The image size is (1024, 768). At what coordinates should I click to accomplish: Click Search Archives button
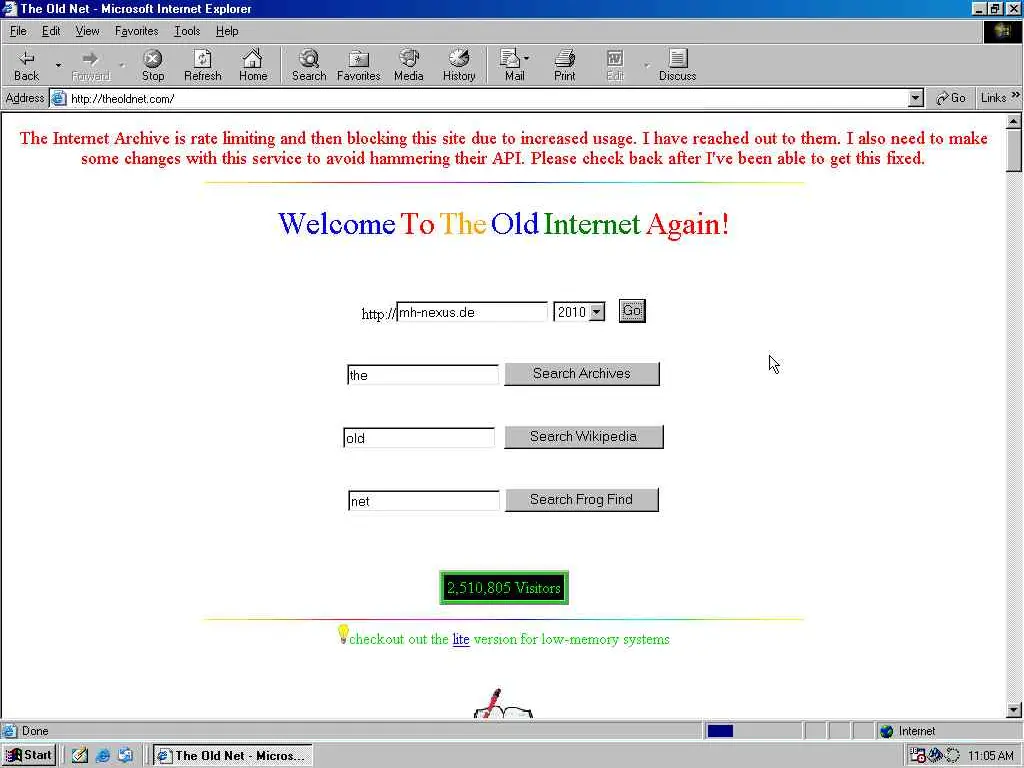click(x=581, y=374)
